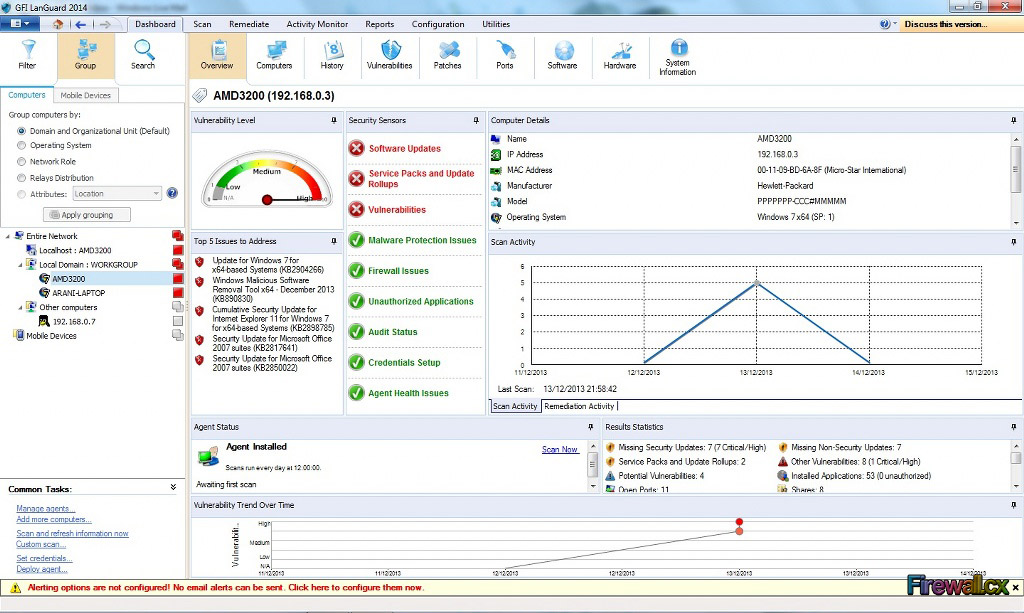The height and width of the screenshot is (613, 1024).
Task: Switch to the Remediation Activity tab
Action: pos(579,406)
